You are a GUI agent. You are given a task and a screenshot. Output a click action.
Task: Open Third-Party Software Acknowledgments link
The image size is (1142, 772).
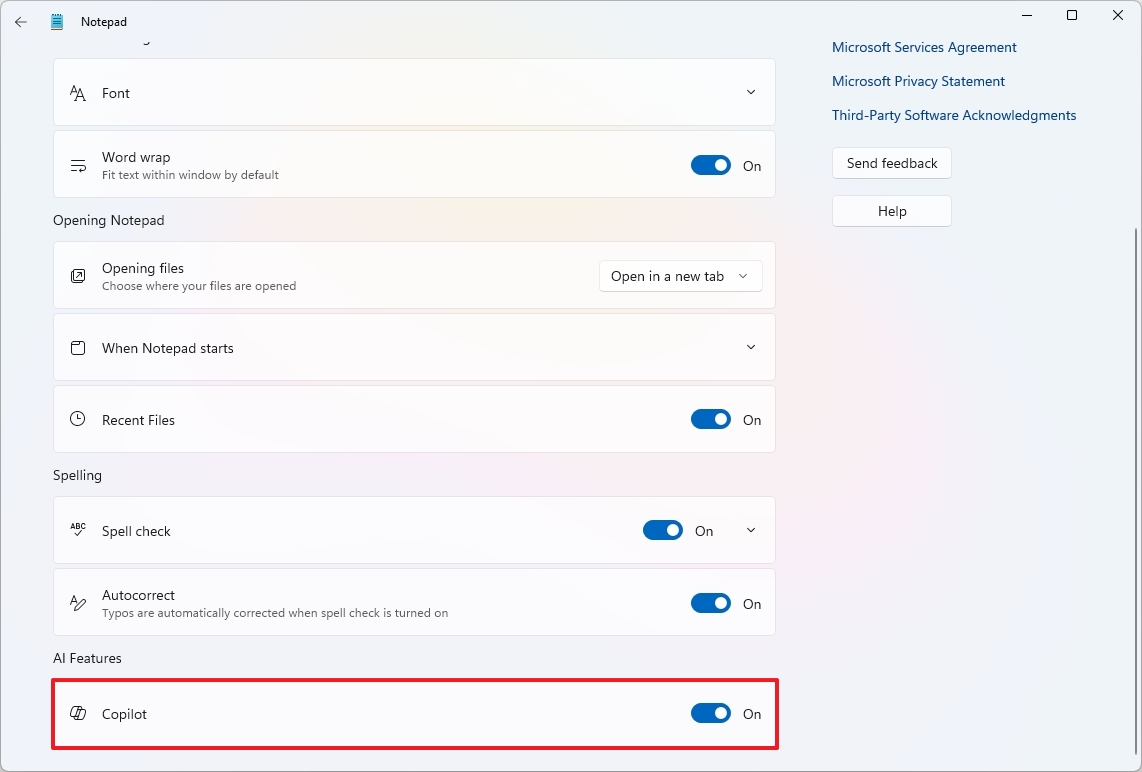tap(954, 116)
